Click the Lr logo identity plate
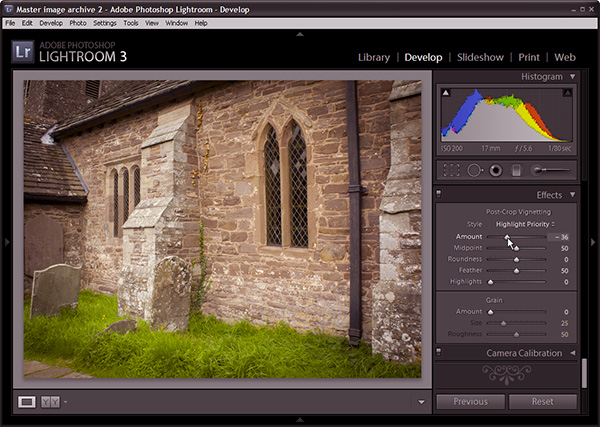600x427 pixels. [23, 53]
